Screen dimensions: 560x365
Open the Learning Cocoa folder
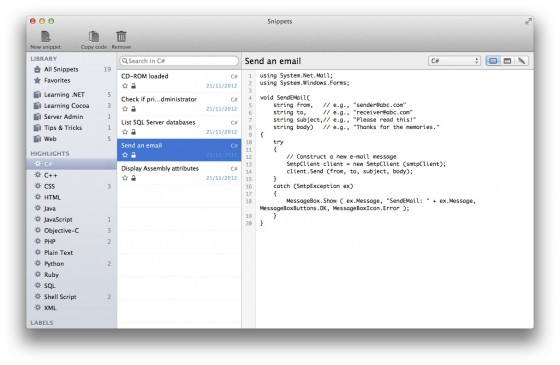pos(72,106)
